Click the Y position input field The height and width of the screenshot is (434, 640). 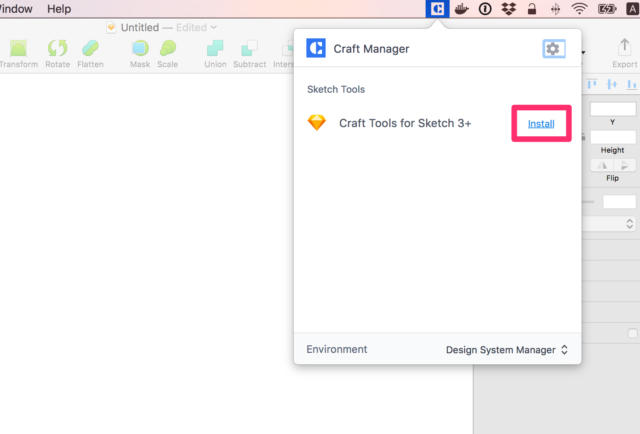(613, 109)
